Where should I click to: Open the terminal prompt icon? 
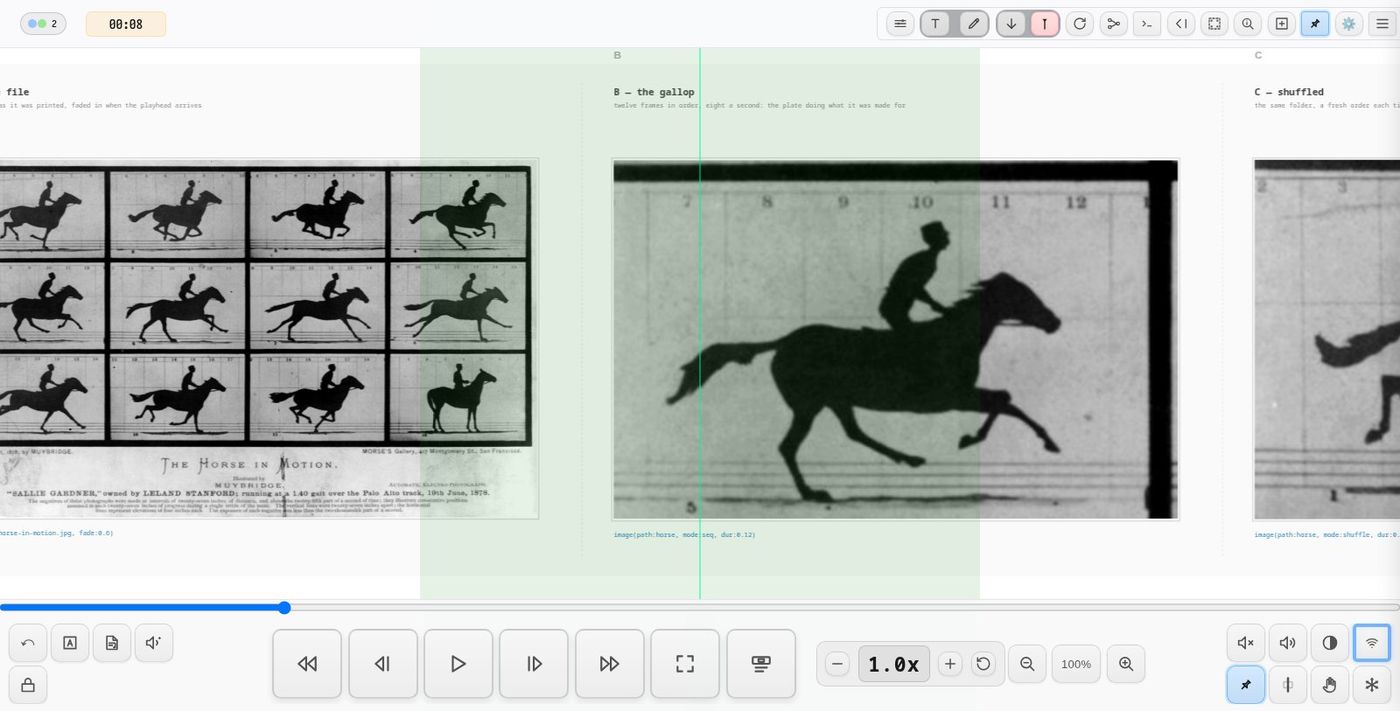coord(1147,24)
